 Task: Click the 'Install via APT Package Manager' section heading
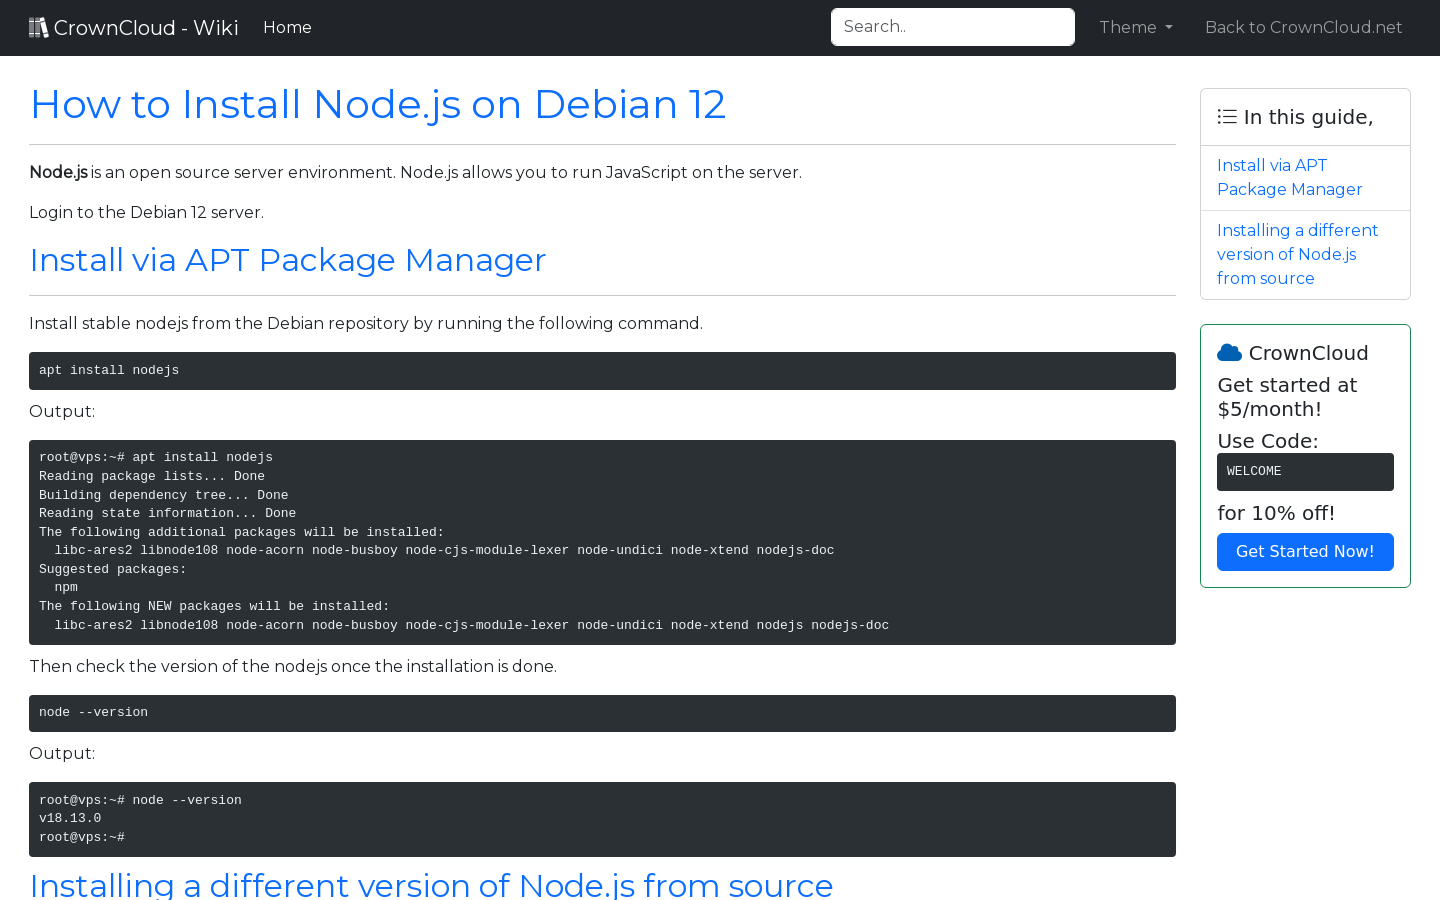click(288, 260)
